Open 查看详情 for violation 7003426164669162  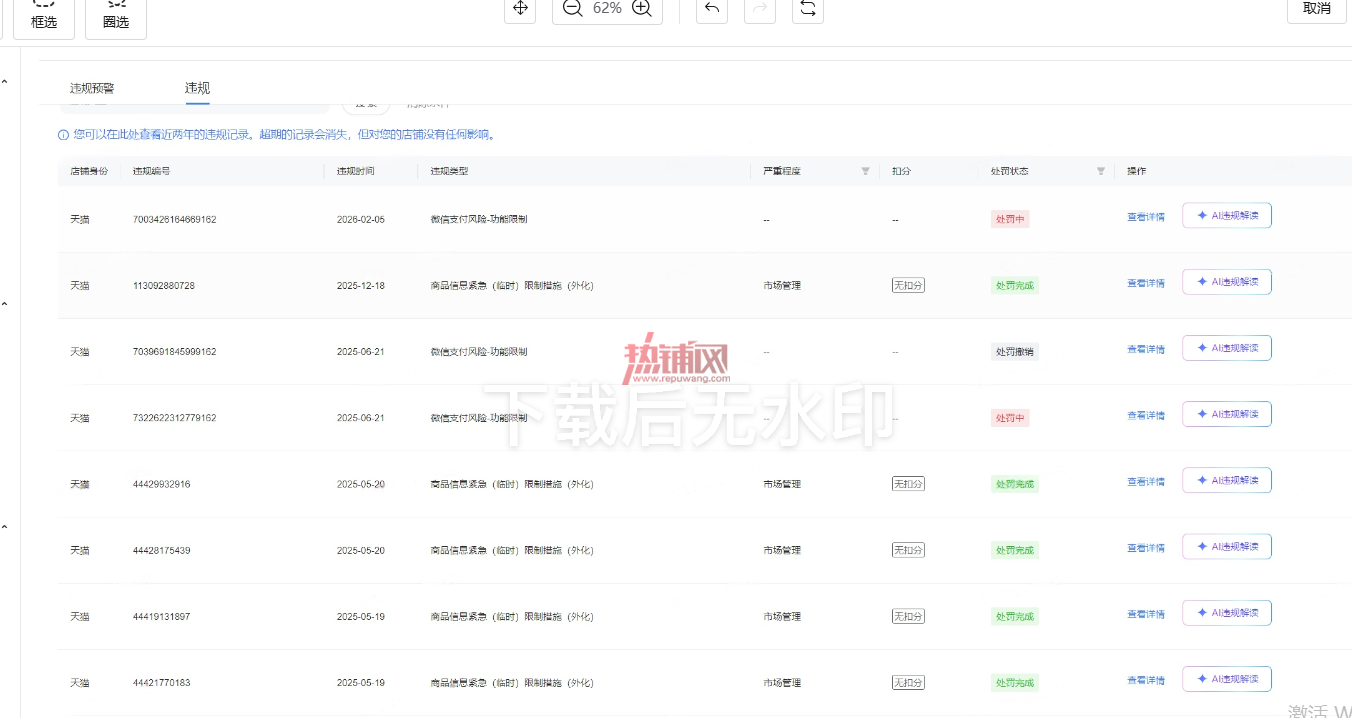[x=1146, y=217]
